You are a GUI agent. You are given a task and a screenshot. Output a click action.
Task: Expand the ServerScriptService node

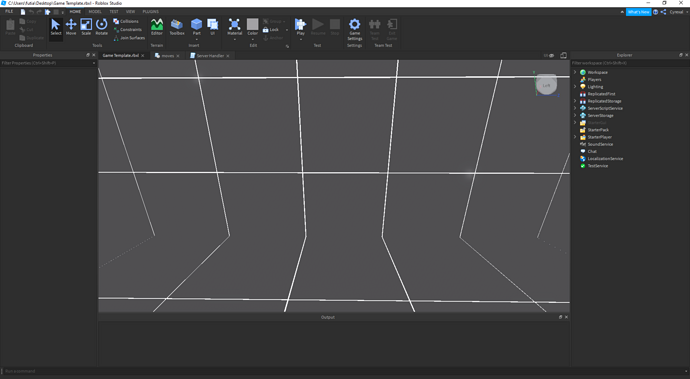pyautogui.click(x=575, y=108)
